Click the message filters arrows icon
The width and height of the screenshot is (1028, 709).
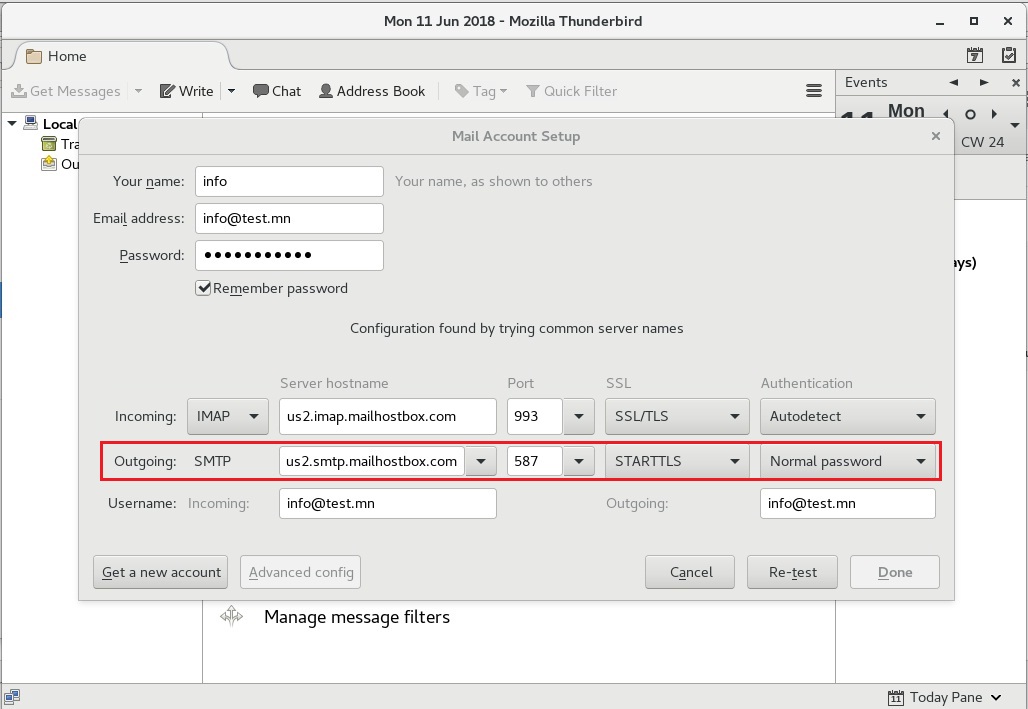coord(231,616)
